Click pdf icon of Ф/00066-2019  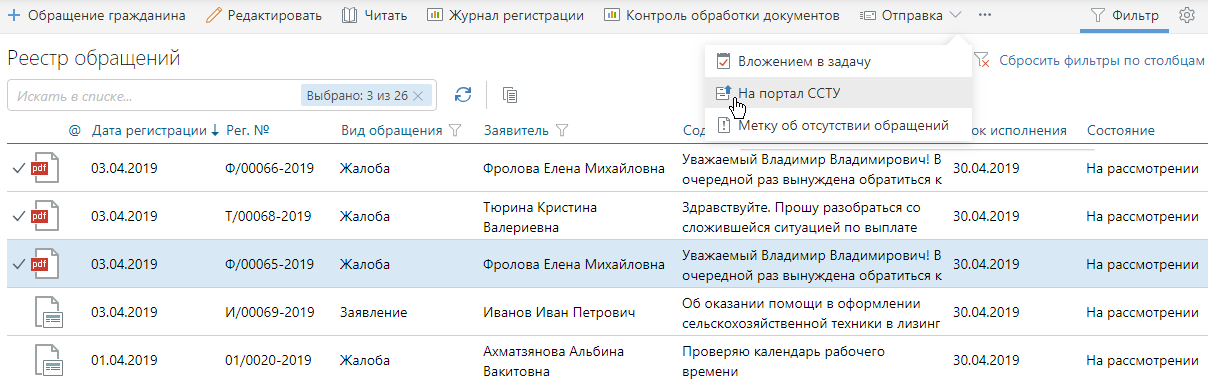46,168
